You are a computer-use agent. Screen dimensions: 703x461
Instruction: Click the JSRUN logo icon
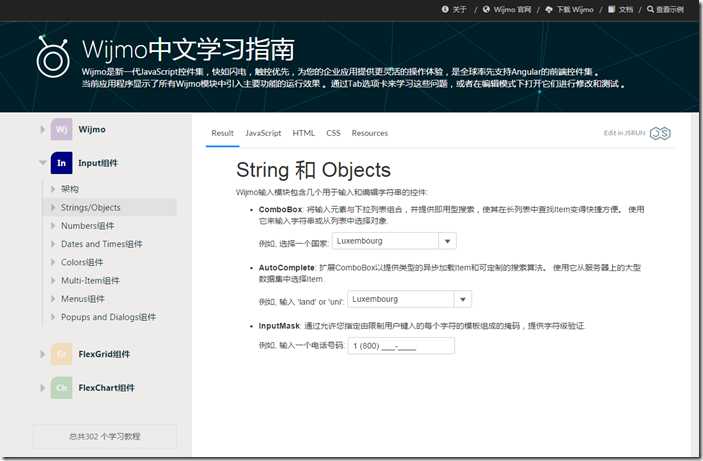660,133
